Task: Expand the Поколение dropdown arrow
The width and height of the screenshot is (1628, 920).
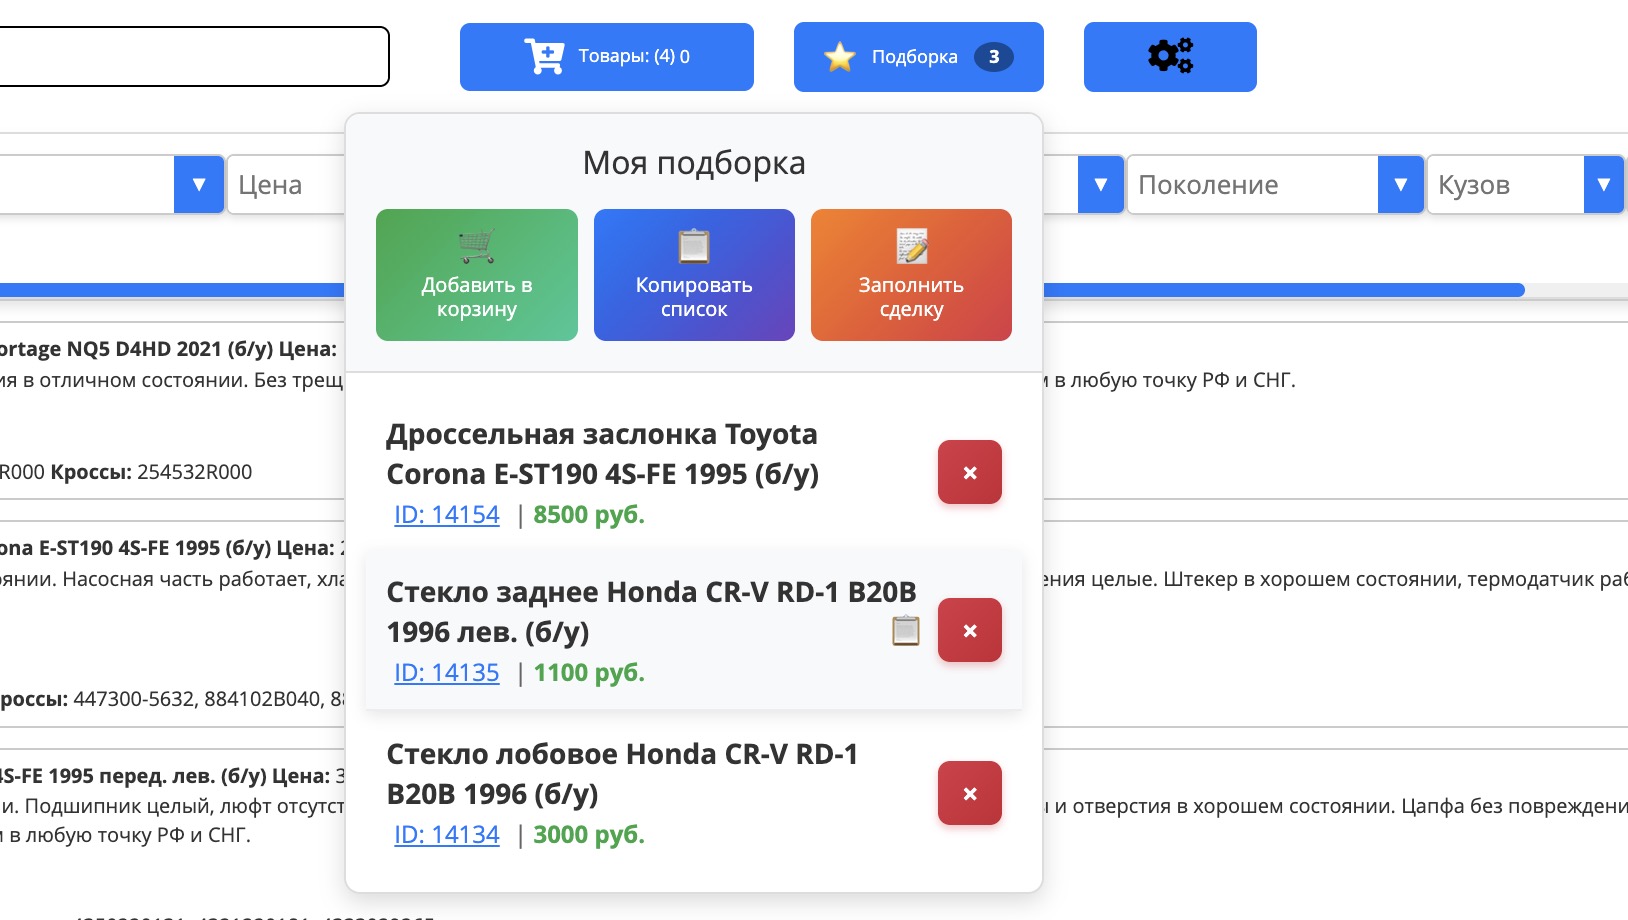Action: coord(1400,184)
